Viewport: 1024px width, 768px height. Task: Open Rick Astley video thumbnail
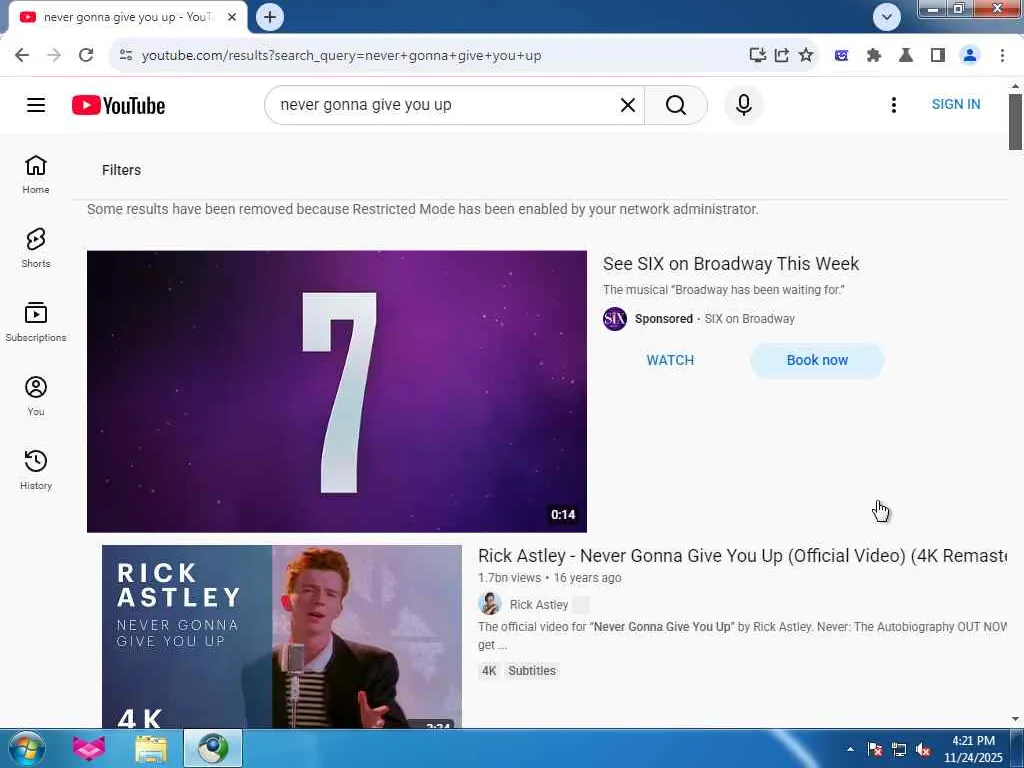pos(282,637)
